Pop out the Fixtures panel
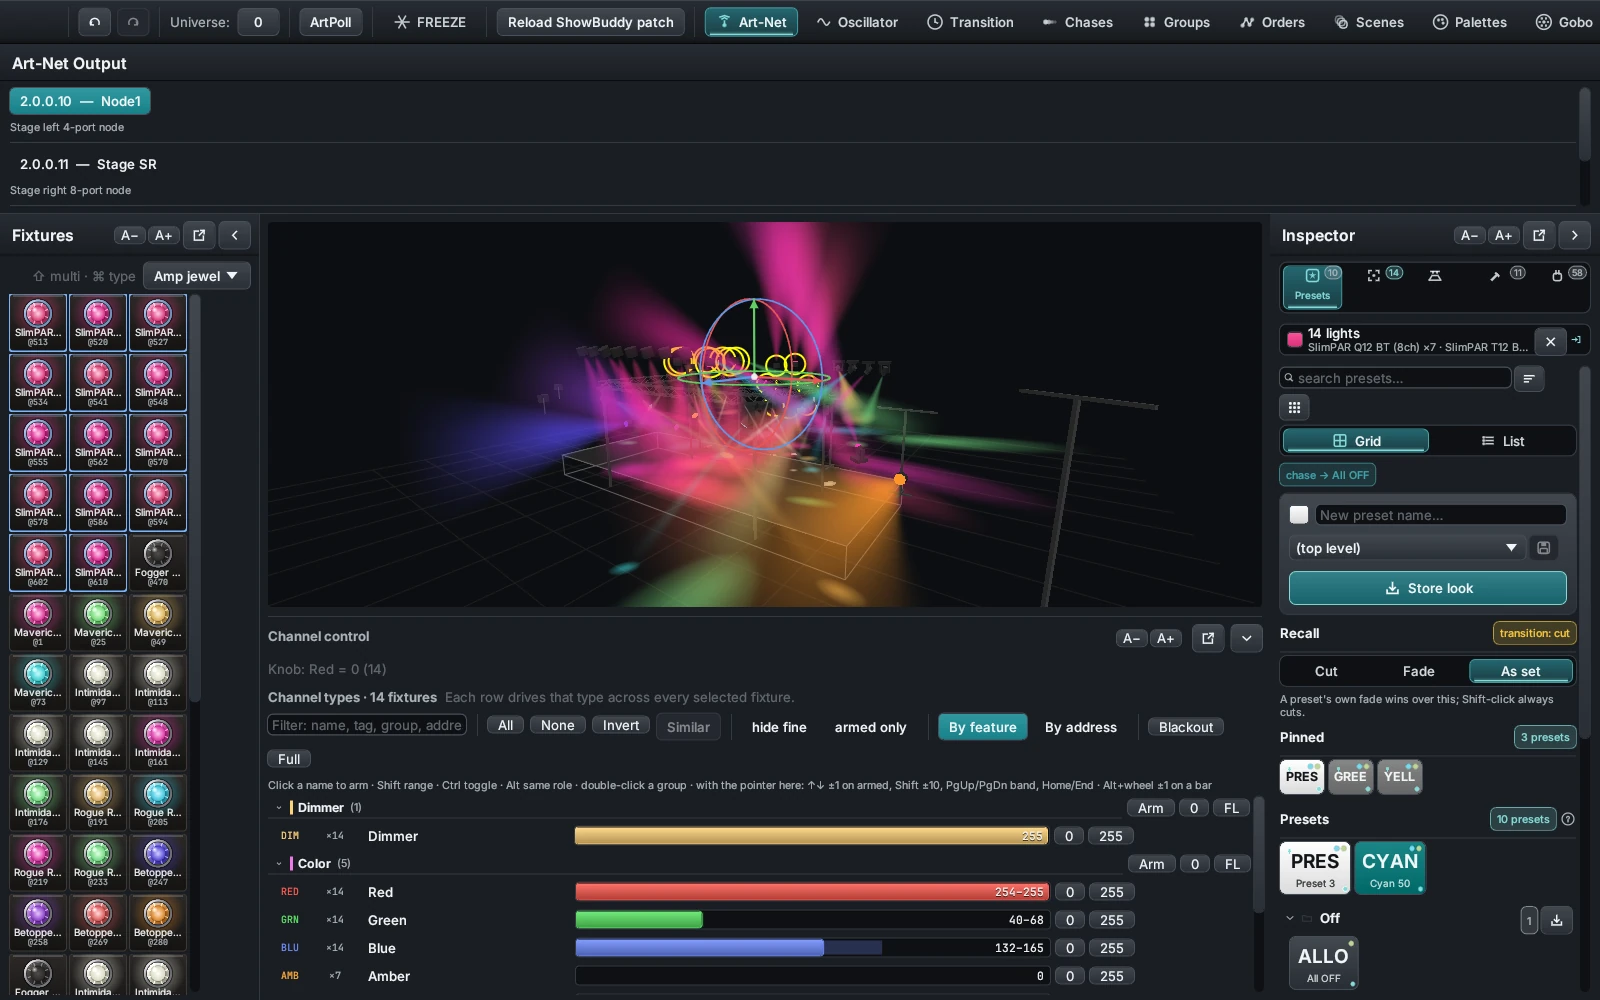Screen dimensions: 1600x1000 pos(199,235)
